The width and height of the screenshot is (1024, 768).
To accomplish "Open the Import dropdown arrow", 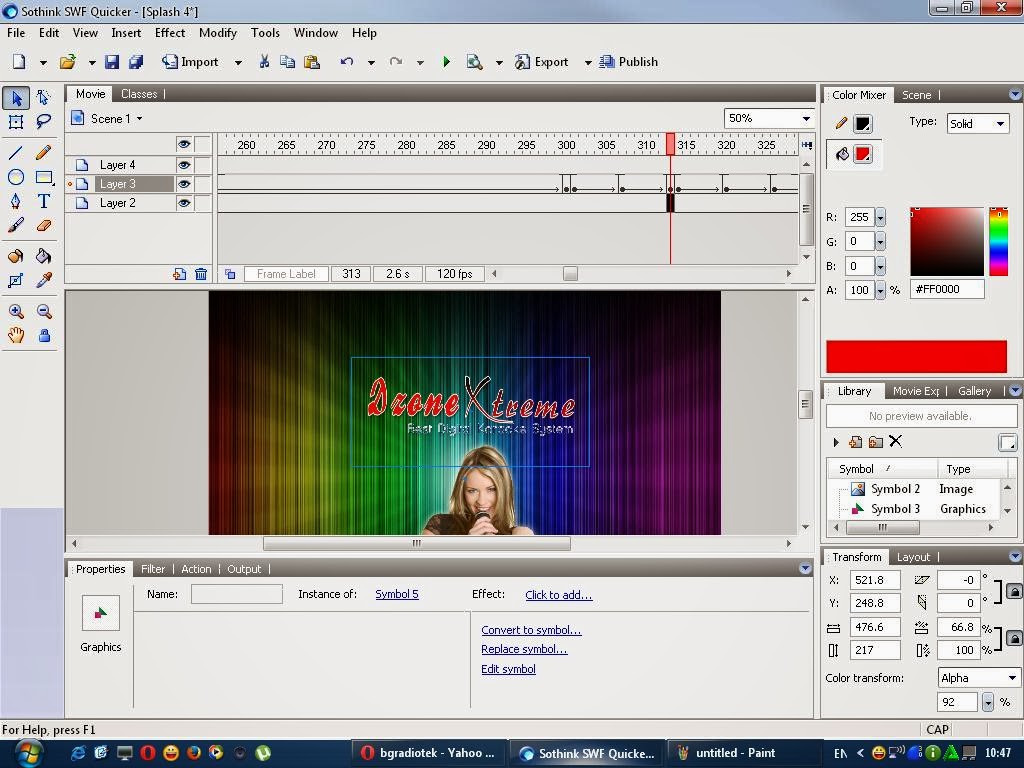I will pyautogui.click(x=238, y=63).
